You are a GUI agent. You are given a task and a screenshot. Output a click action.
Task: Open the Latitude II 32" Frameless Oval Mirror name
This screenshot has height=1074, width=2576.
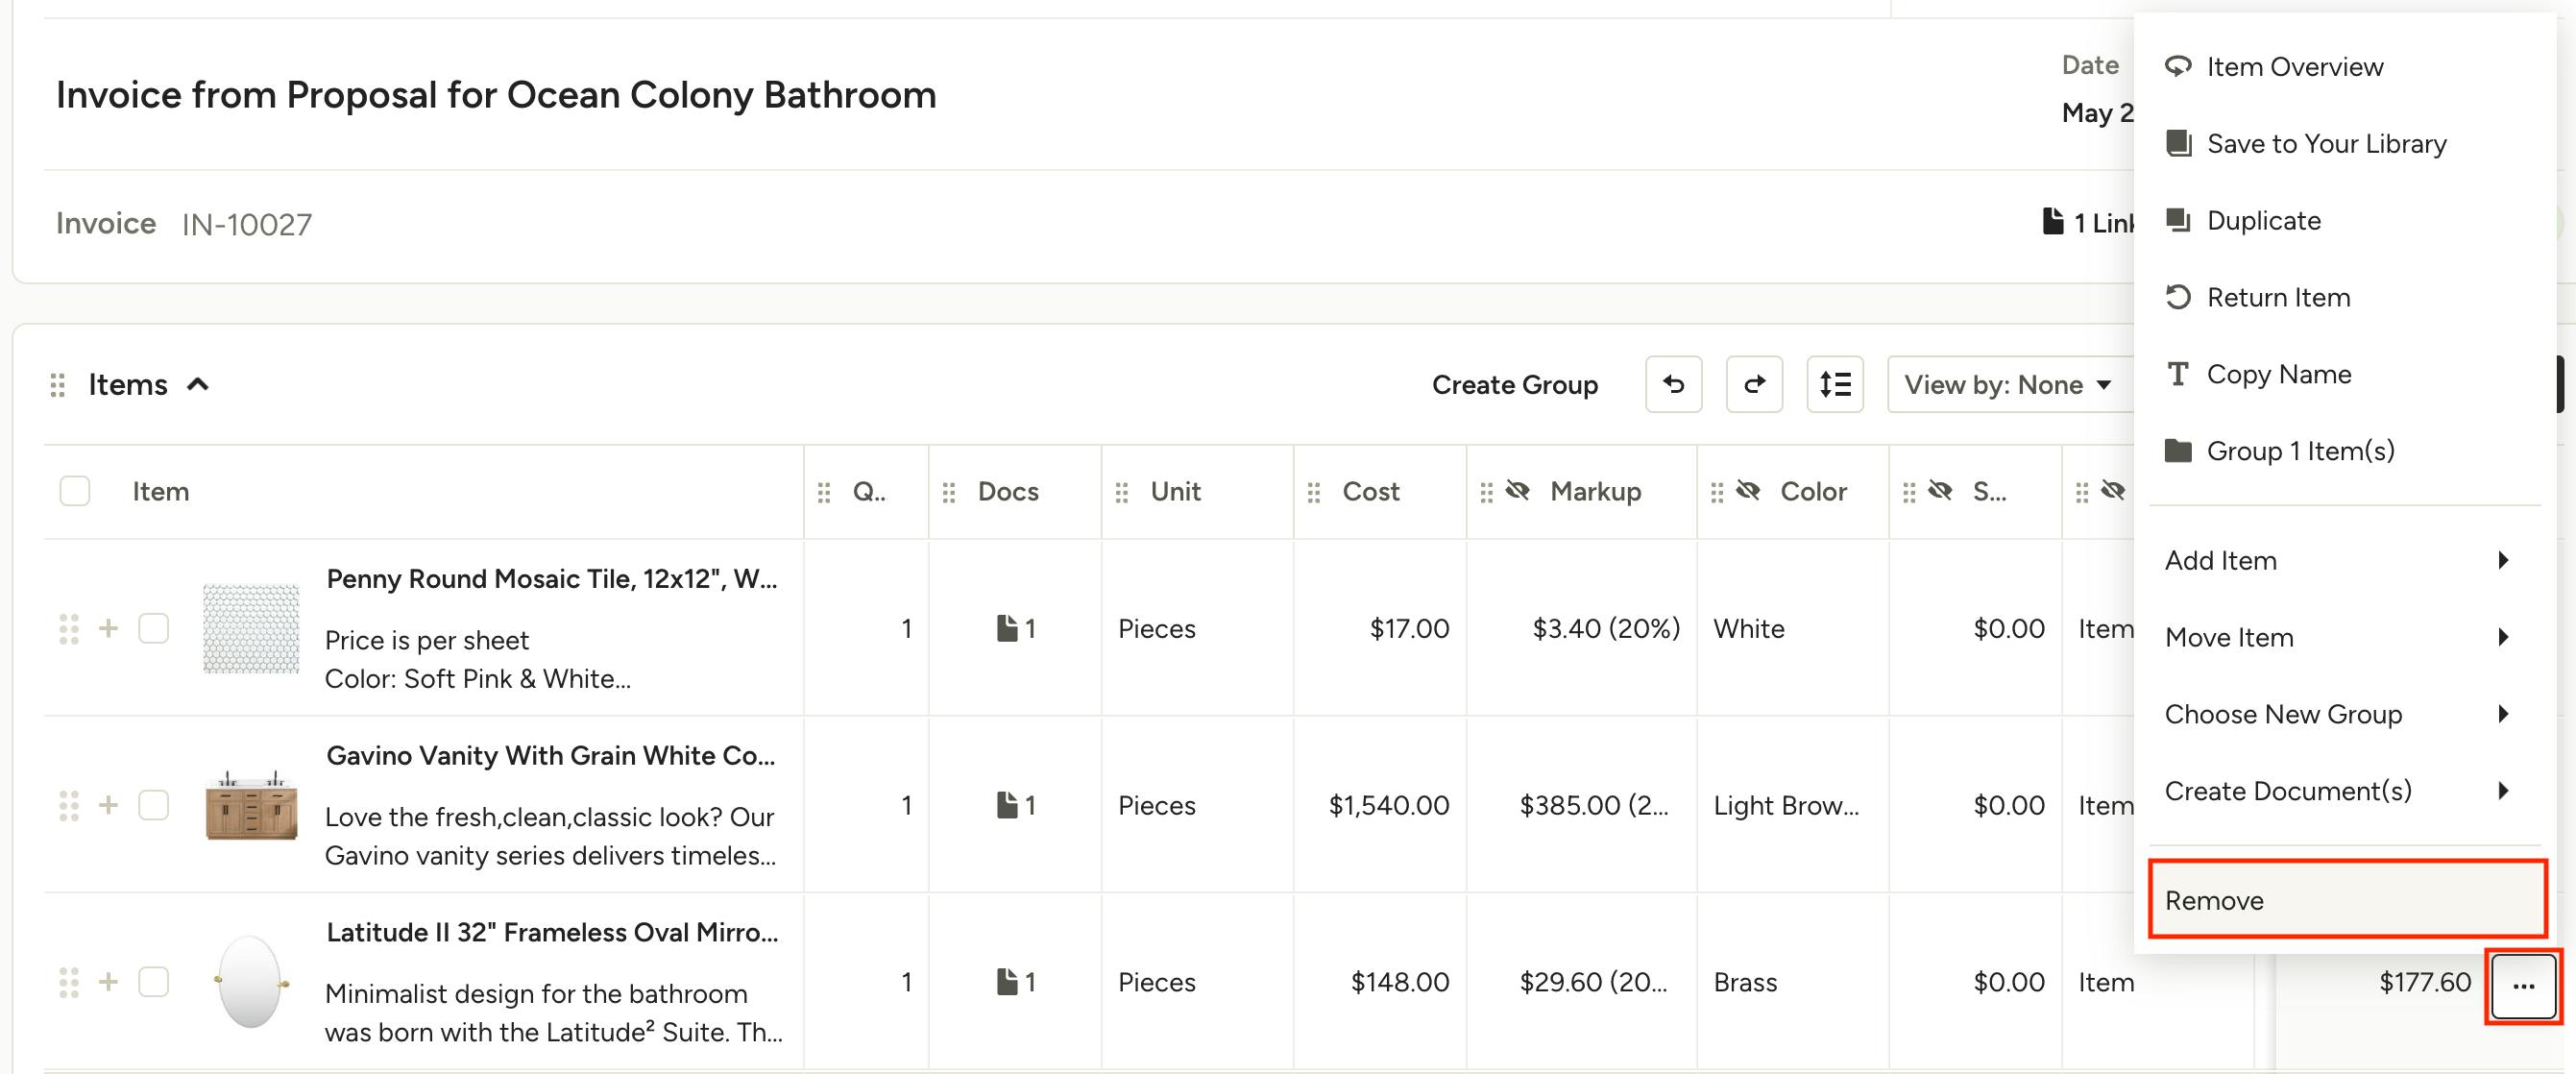[x=552, y=933]
